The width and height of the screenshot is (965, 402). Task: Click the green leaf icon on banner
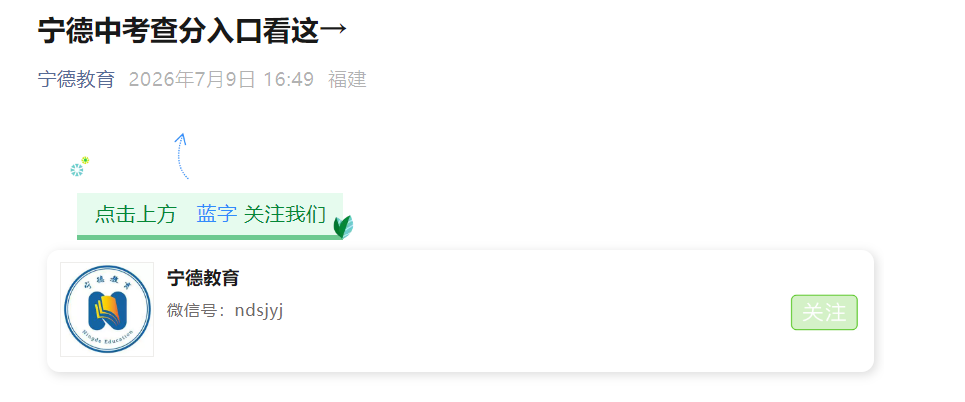coord(343,227)
